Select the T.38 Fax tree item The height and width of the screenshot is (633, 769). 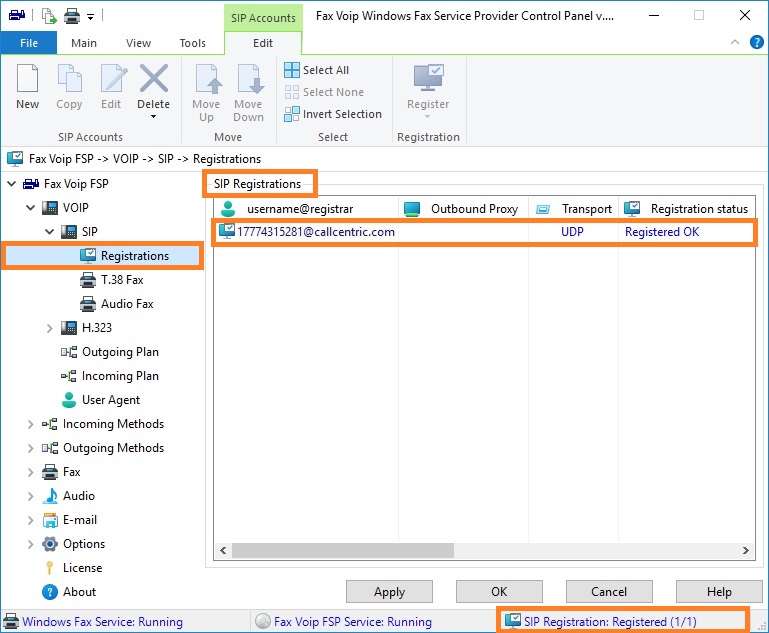click(112, 280)
